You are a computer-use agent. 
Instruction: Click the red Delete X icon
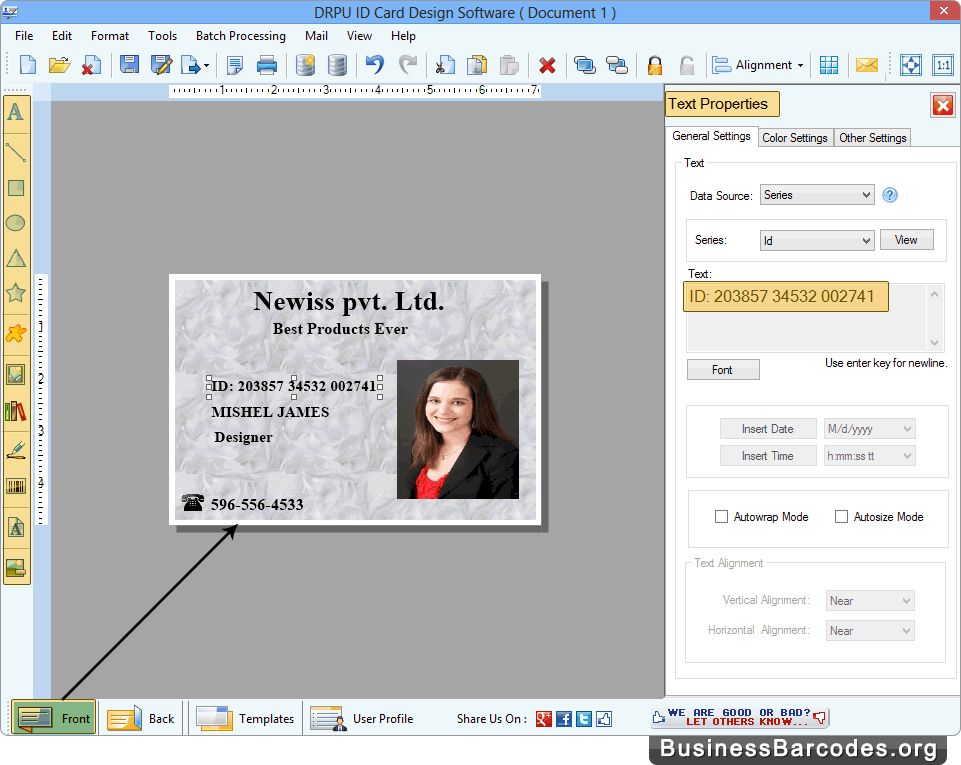[547, 66]
